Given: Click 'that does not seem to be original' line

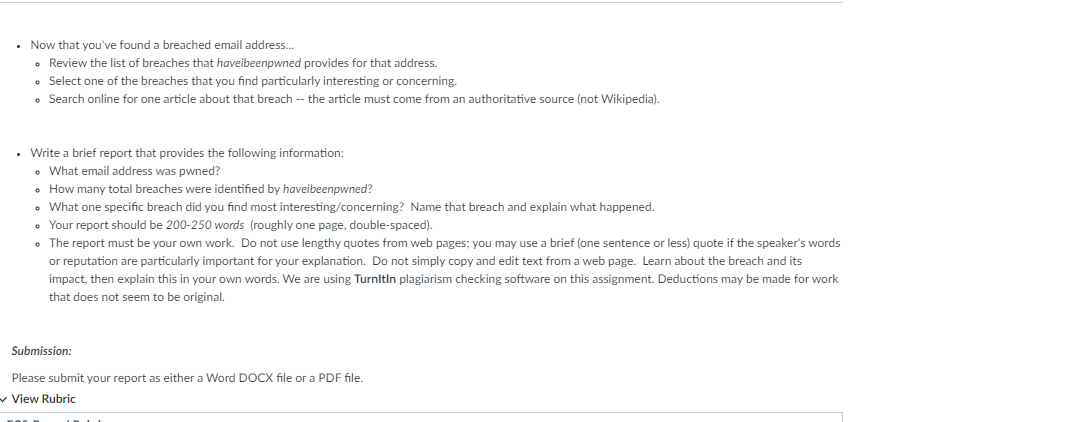Looking at the screenshot, I should [137, 297].
